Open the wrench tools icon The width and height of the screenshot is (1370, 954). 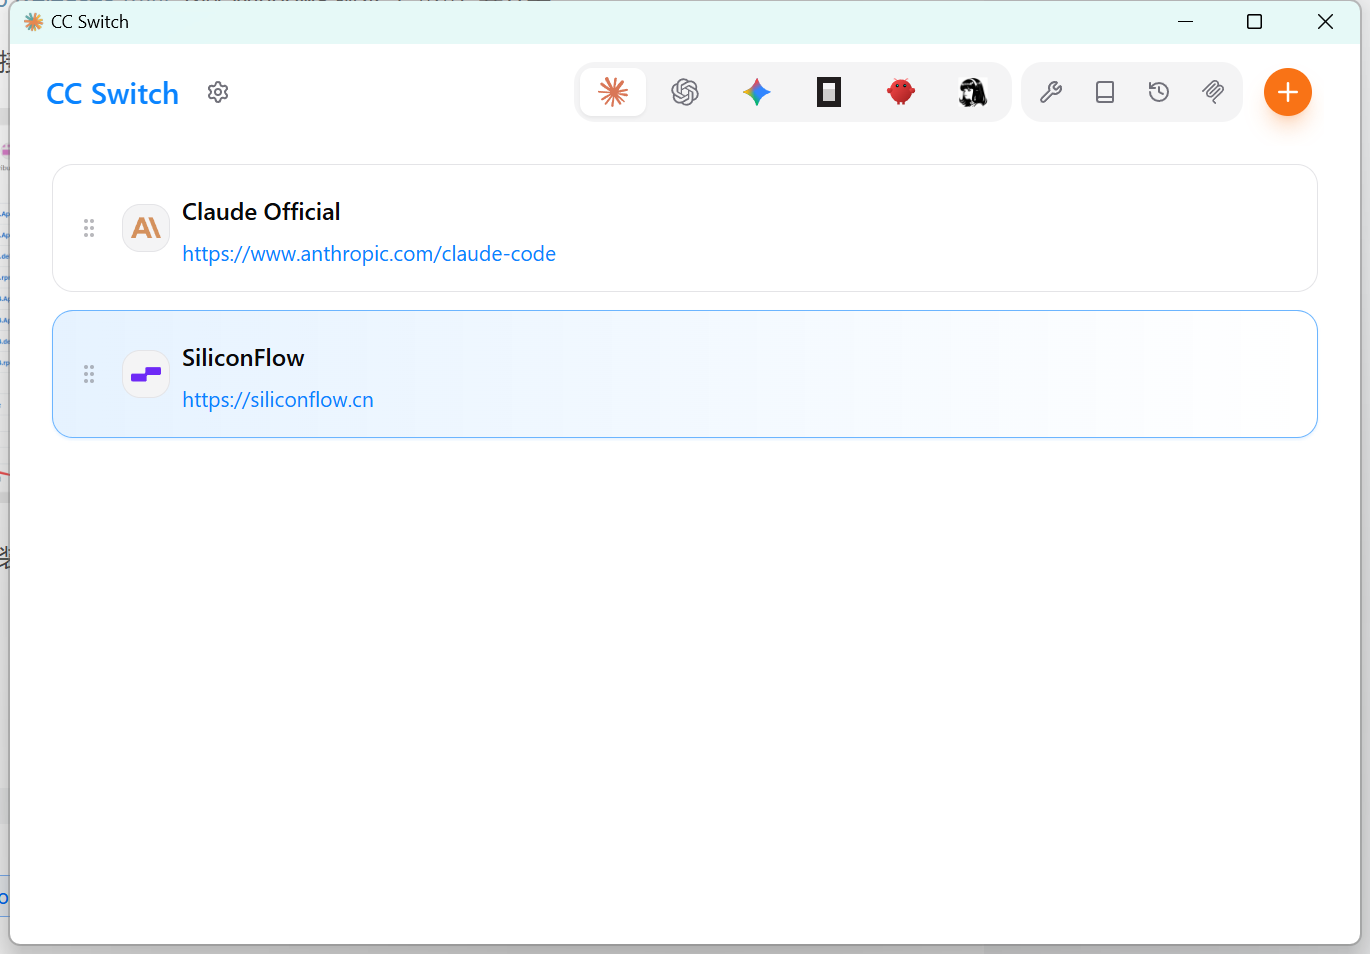pos(1051,92)
